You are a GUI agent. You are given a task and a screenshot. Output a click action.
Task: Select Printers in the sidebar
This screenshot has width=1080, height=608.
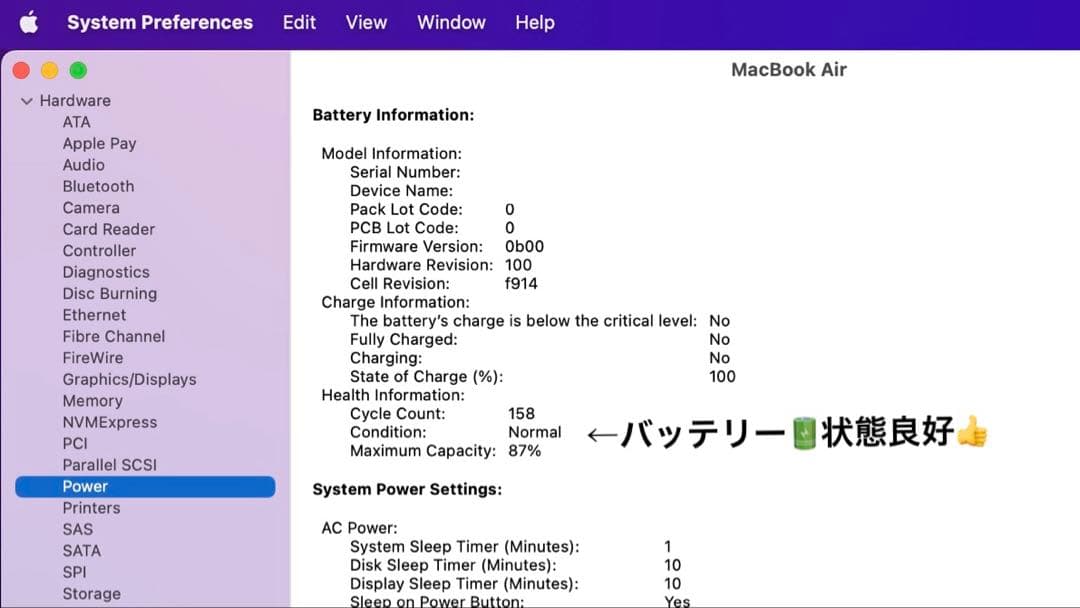[x=91, y=507]
